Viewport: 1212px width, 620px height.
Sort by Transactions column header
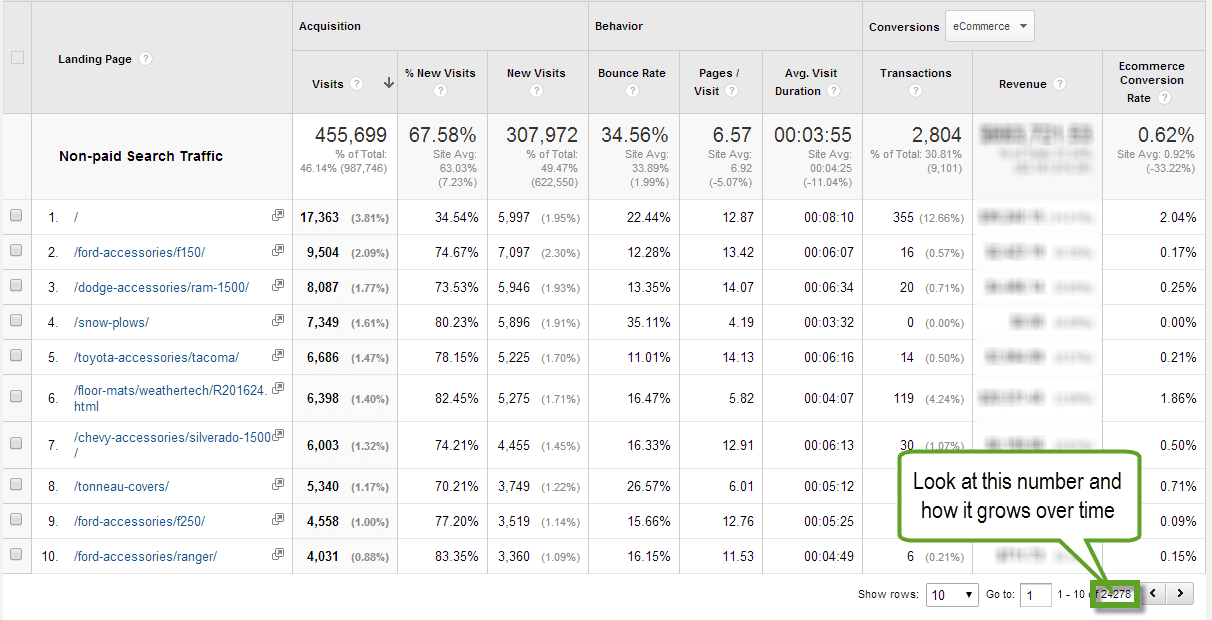point(915,73)
